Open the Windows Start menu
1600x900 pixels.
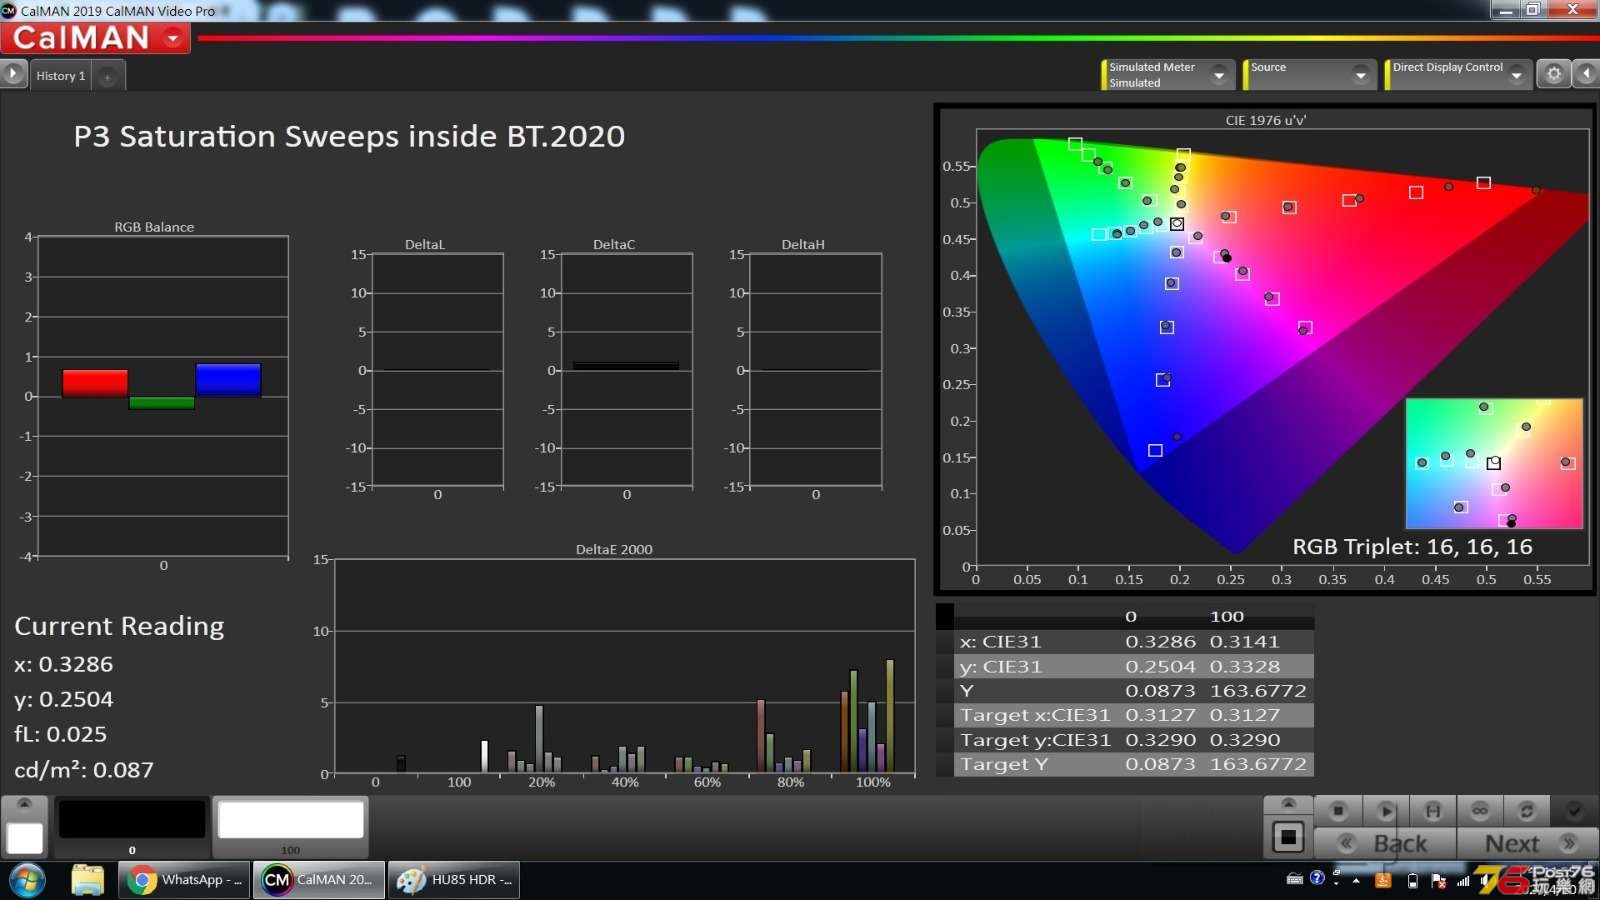(27, 881)
